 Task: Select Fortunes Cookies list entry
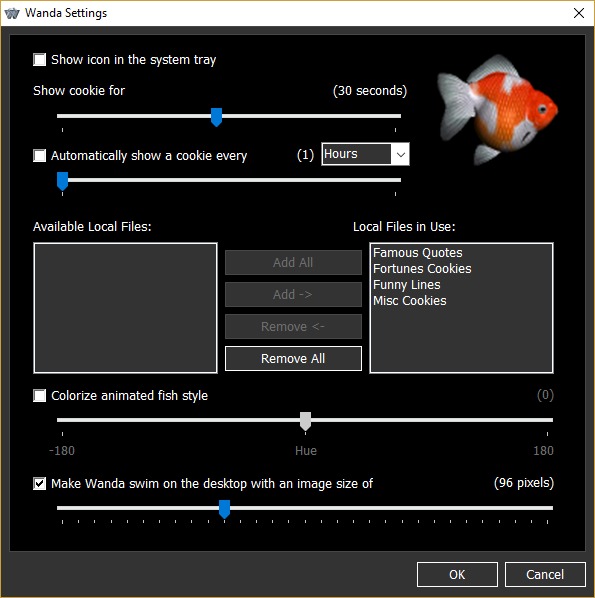pos(422,268)
